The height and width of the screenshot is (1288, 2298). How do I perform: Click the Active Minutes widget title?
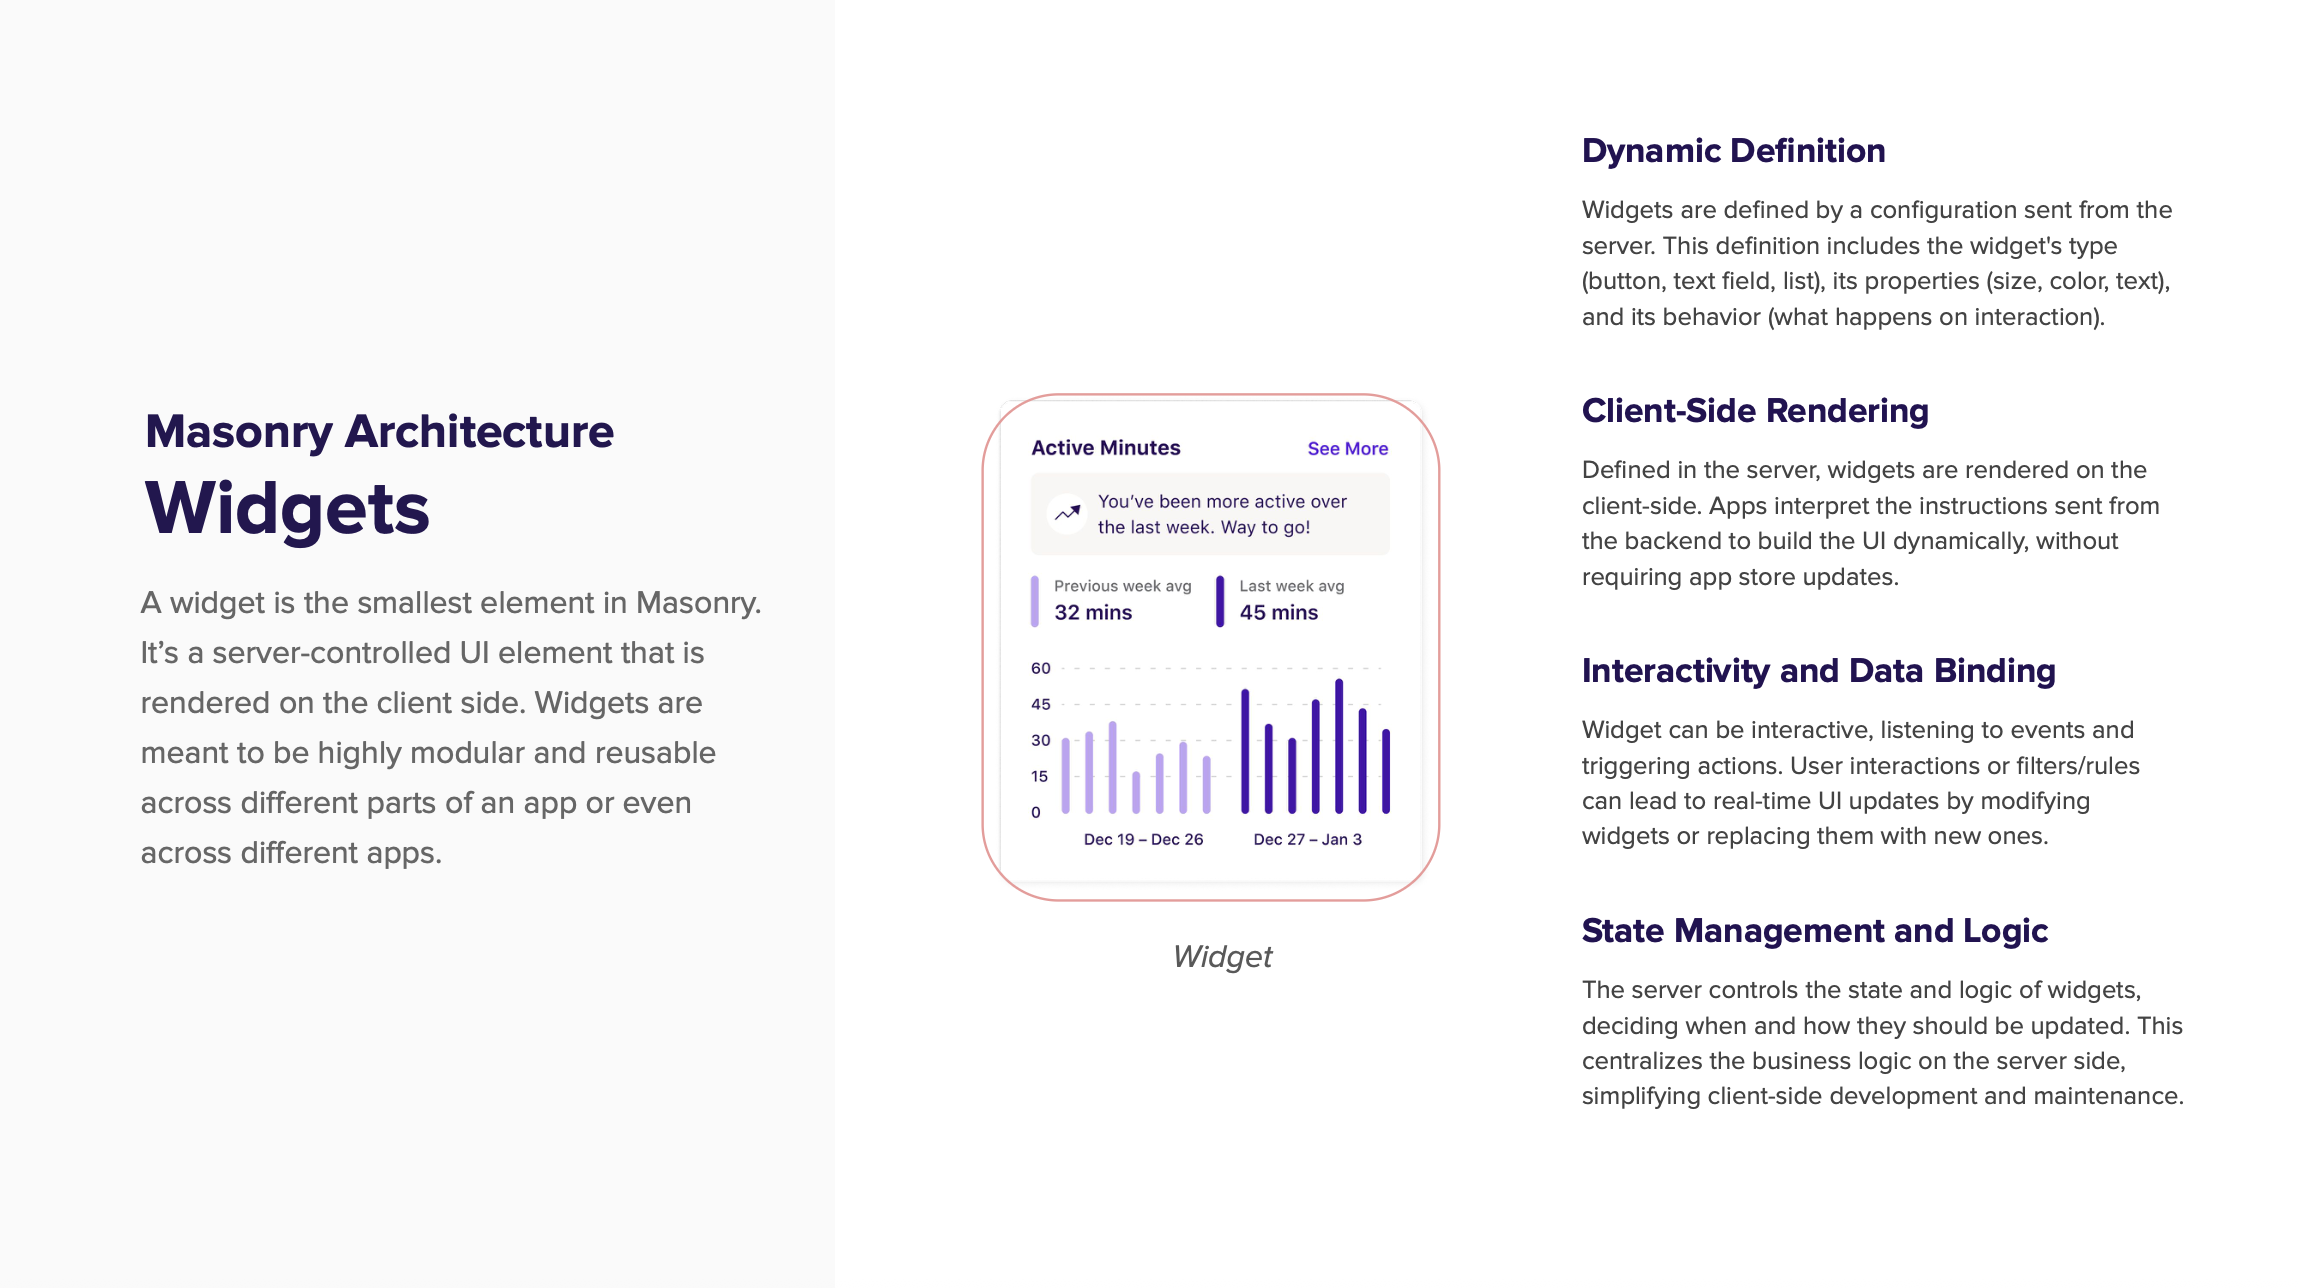(x=1105, y=448)
